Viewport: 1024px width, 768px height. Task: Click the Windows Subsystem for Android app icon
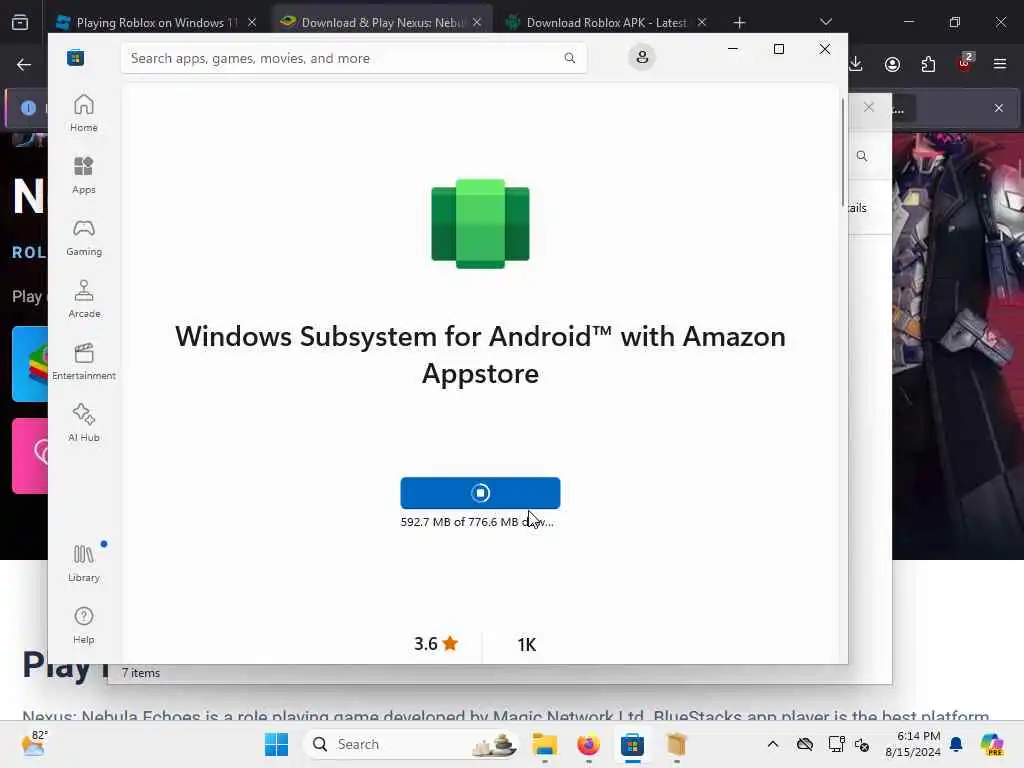point(480,223)
